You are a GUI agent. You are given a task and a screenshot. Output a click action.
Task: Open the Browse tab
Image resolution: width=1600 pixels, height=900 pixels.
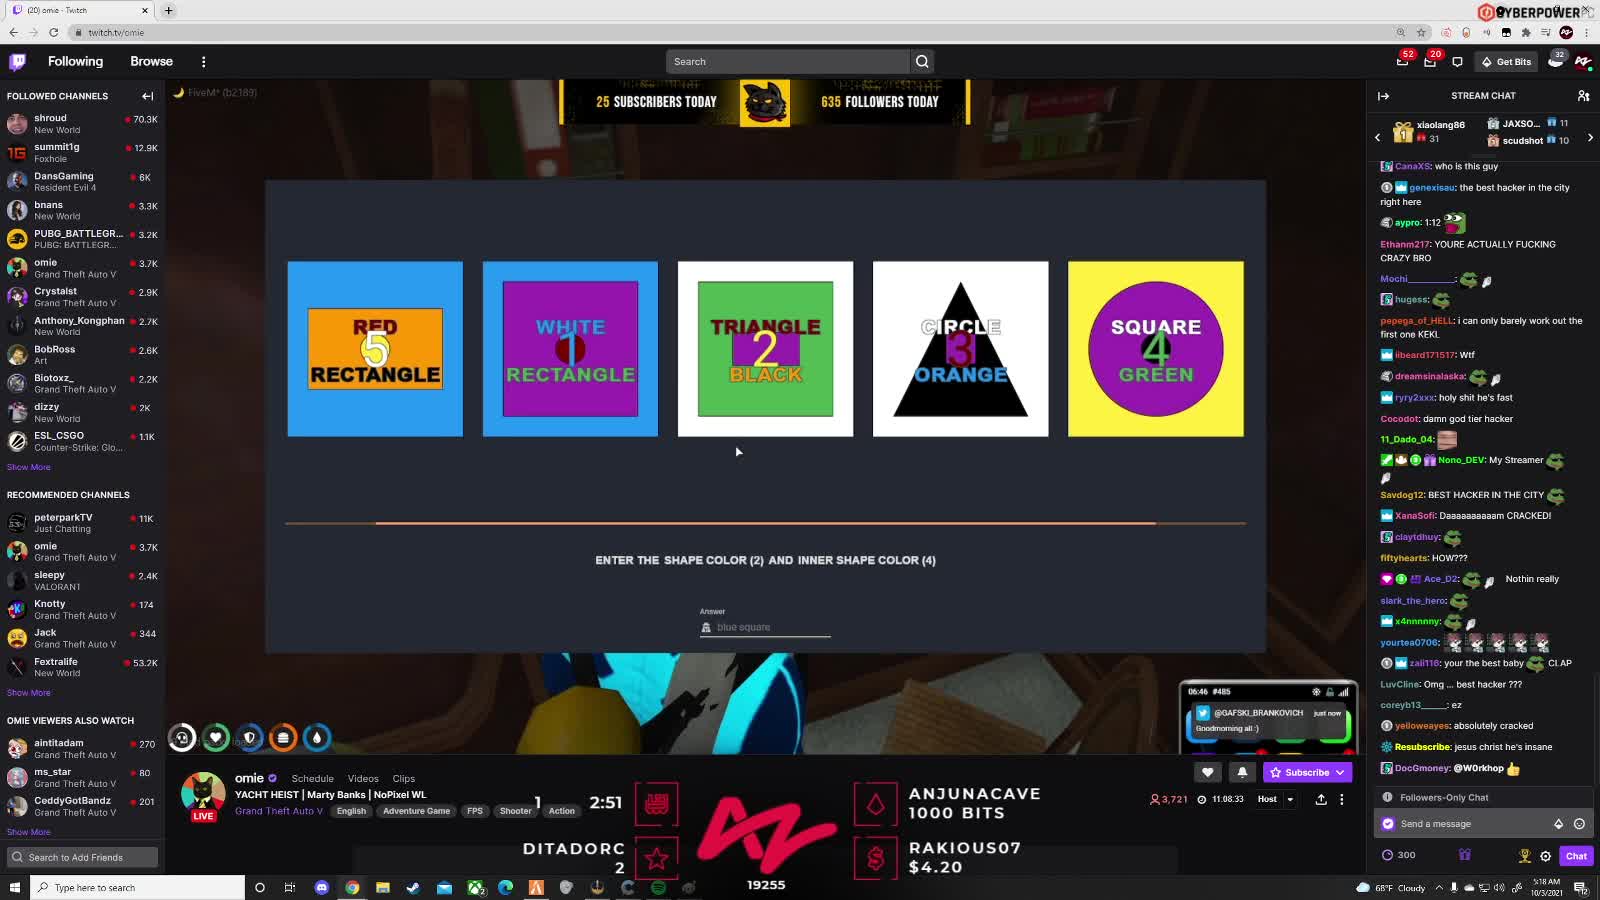[x=151, y=62]
